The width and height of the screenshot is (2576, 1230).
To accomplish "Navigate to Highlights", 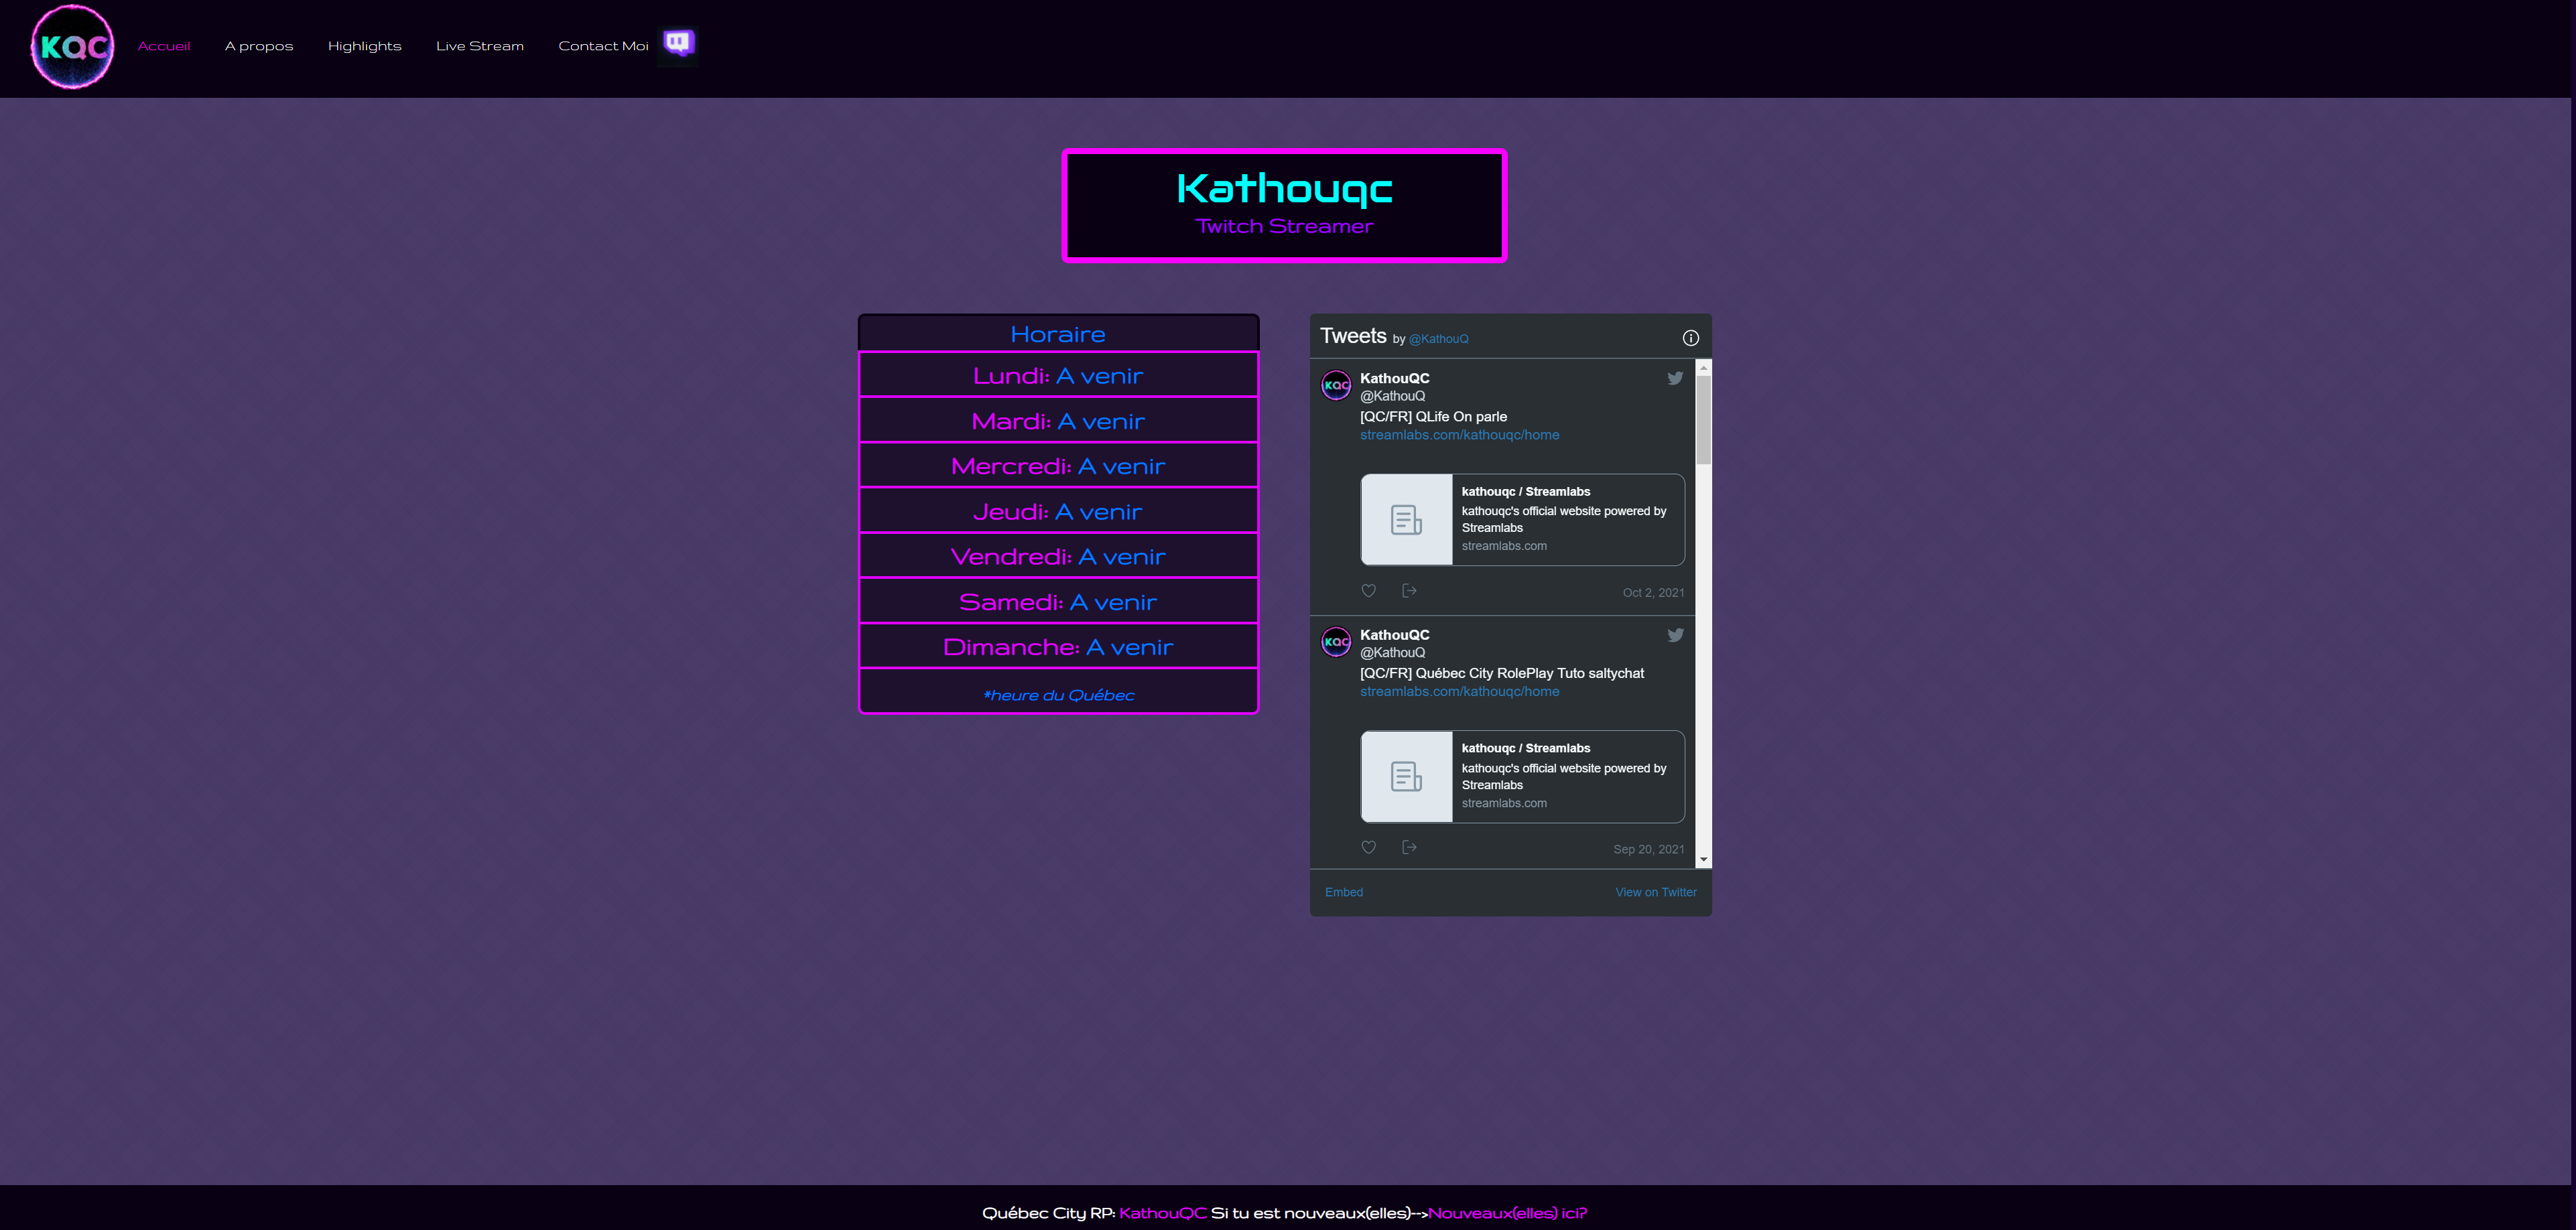I will coord(364,46).
